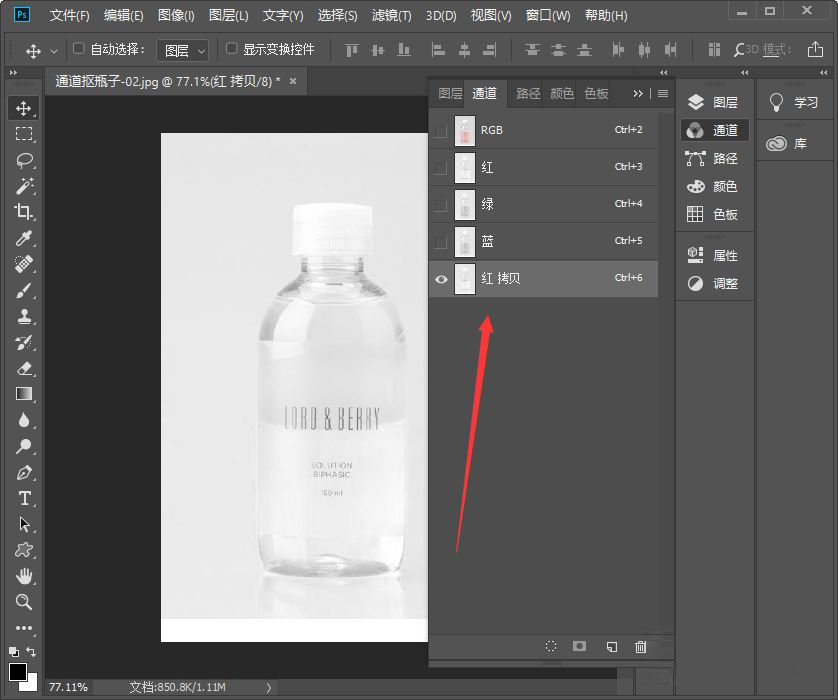This screenshot has height=700, width=838.
Task: Select the Magic Wand tool
Action: pyautogui.click(x=24, y=186)
